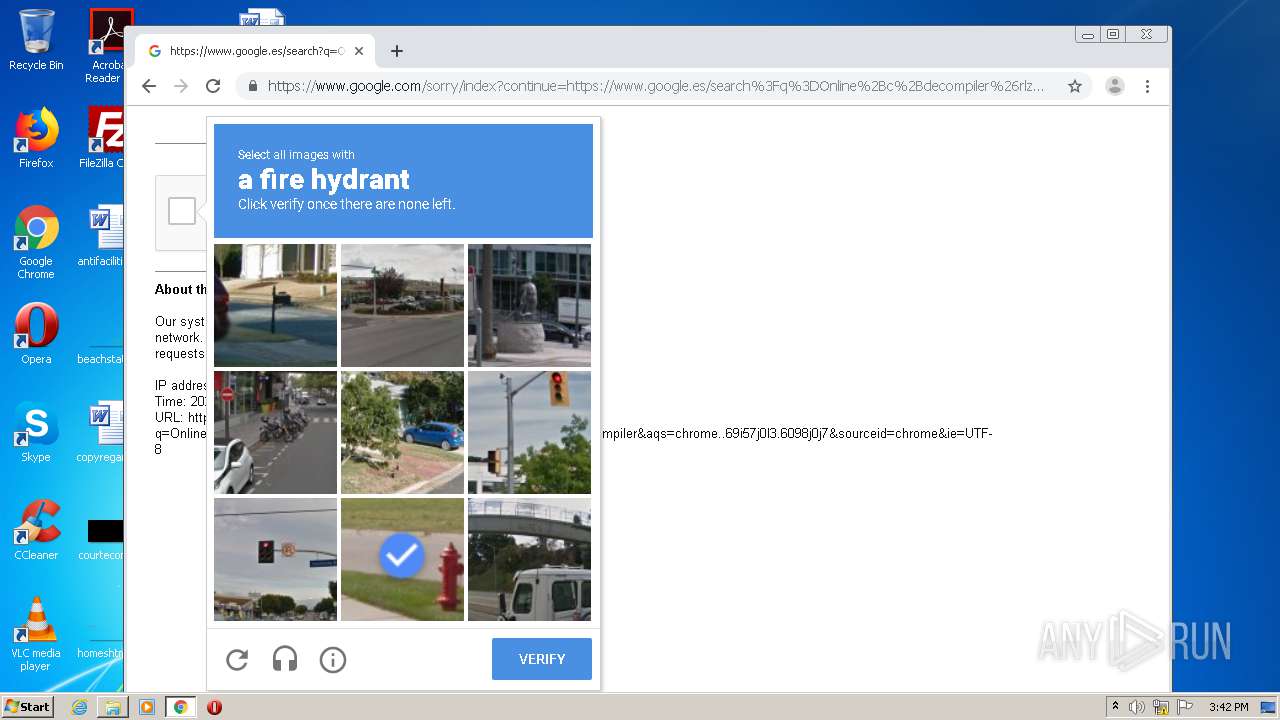Check the I'm not a robot checkbox
Viewport: 1280px width, 720px height.
[182, 211]
